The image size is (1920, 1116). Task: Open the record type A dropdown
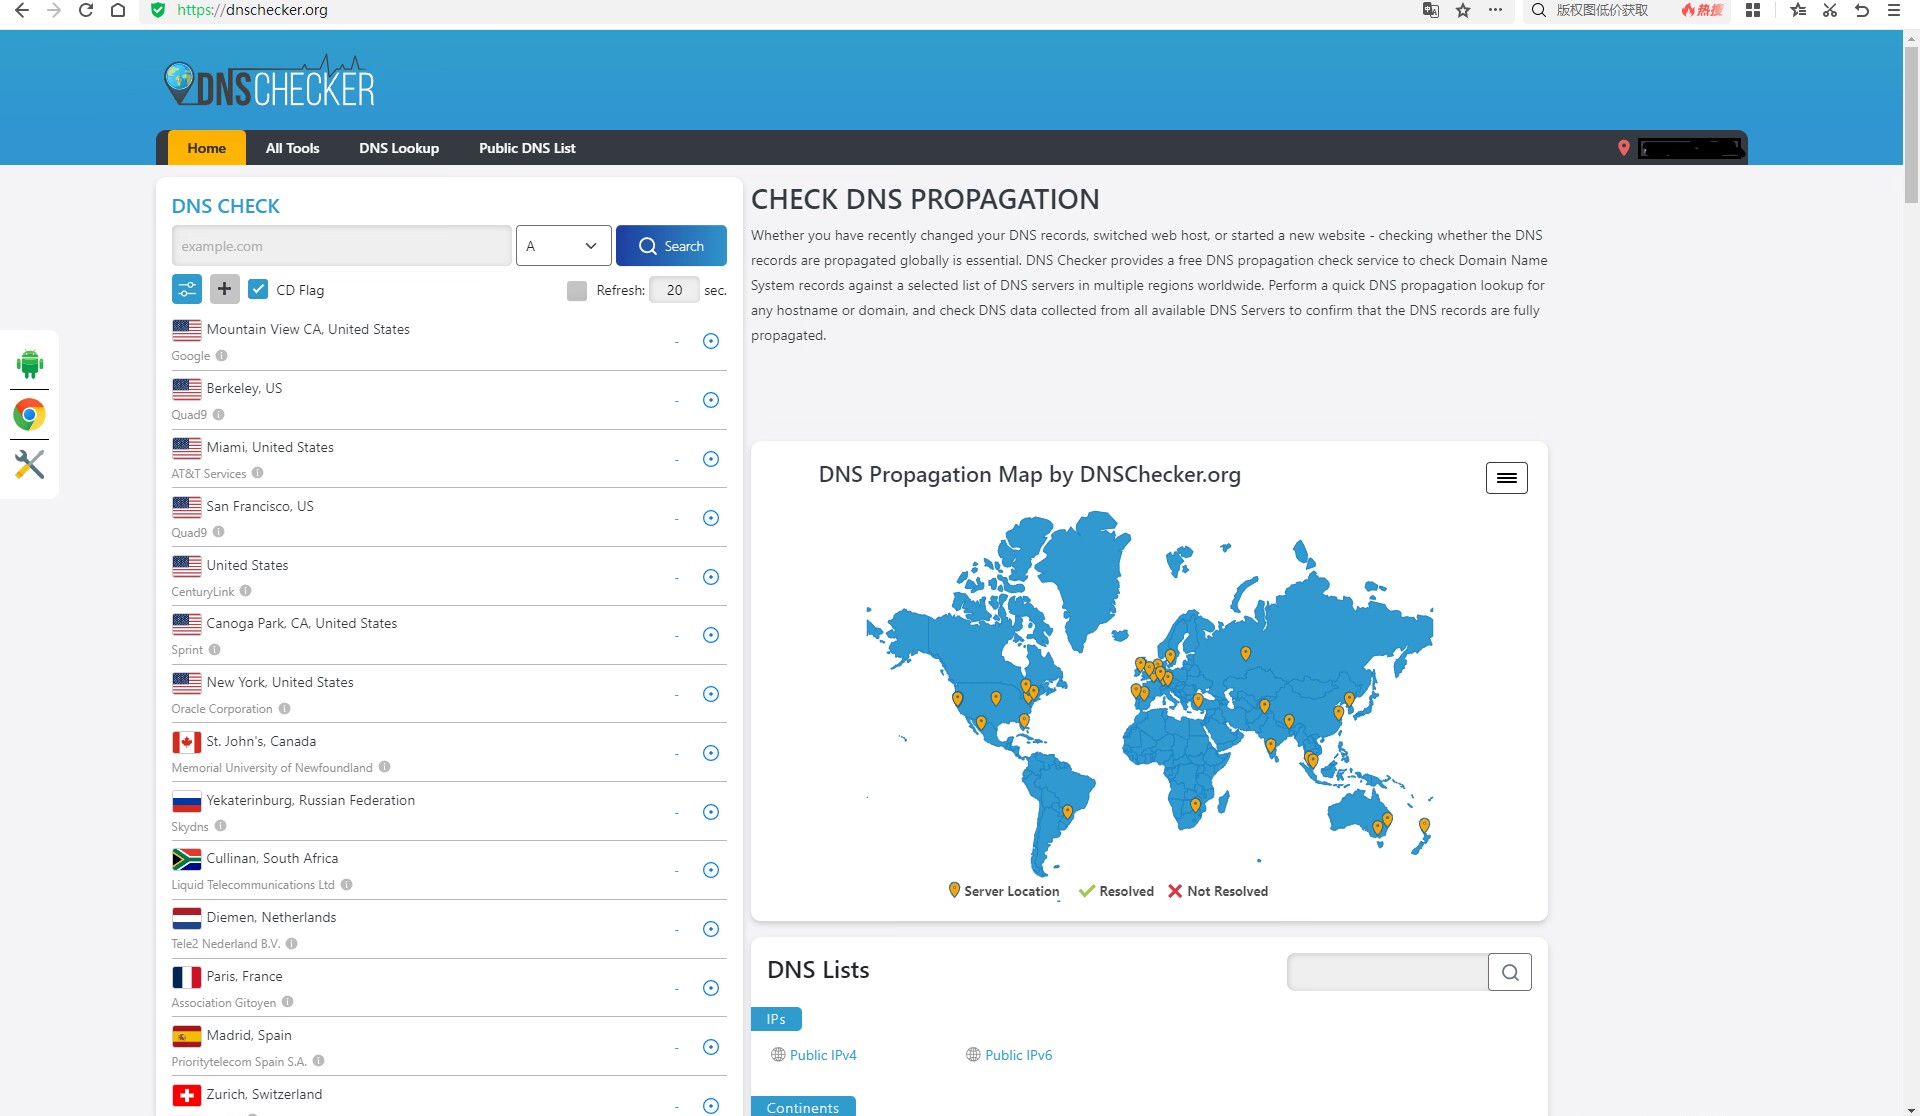pos(564,246)
